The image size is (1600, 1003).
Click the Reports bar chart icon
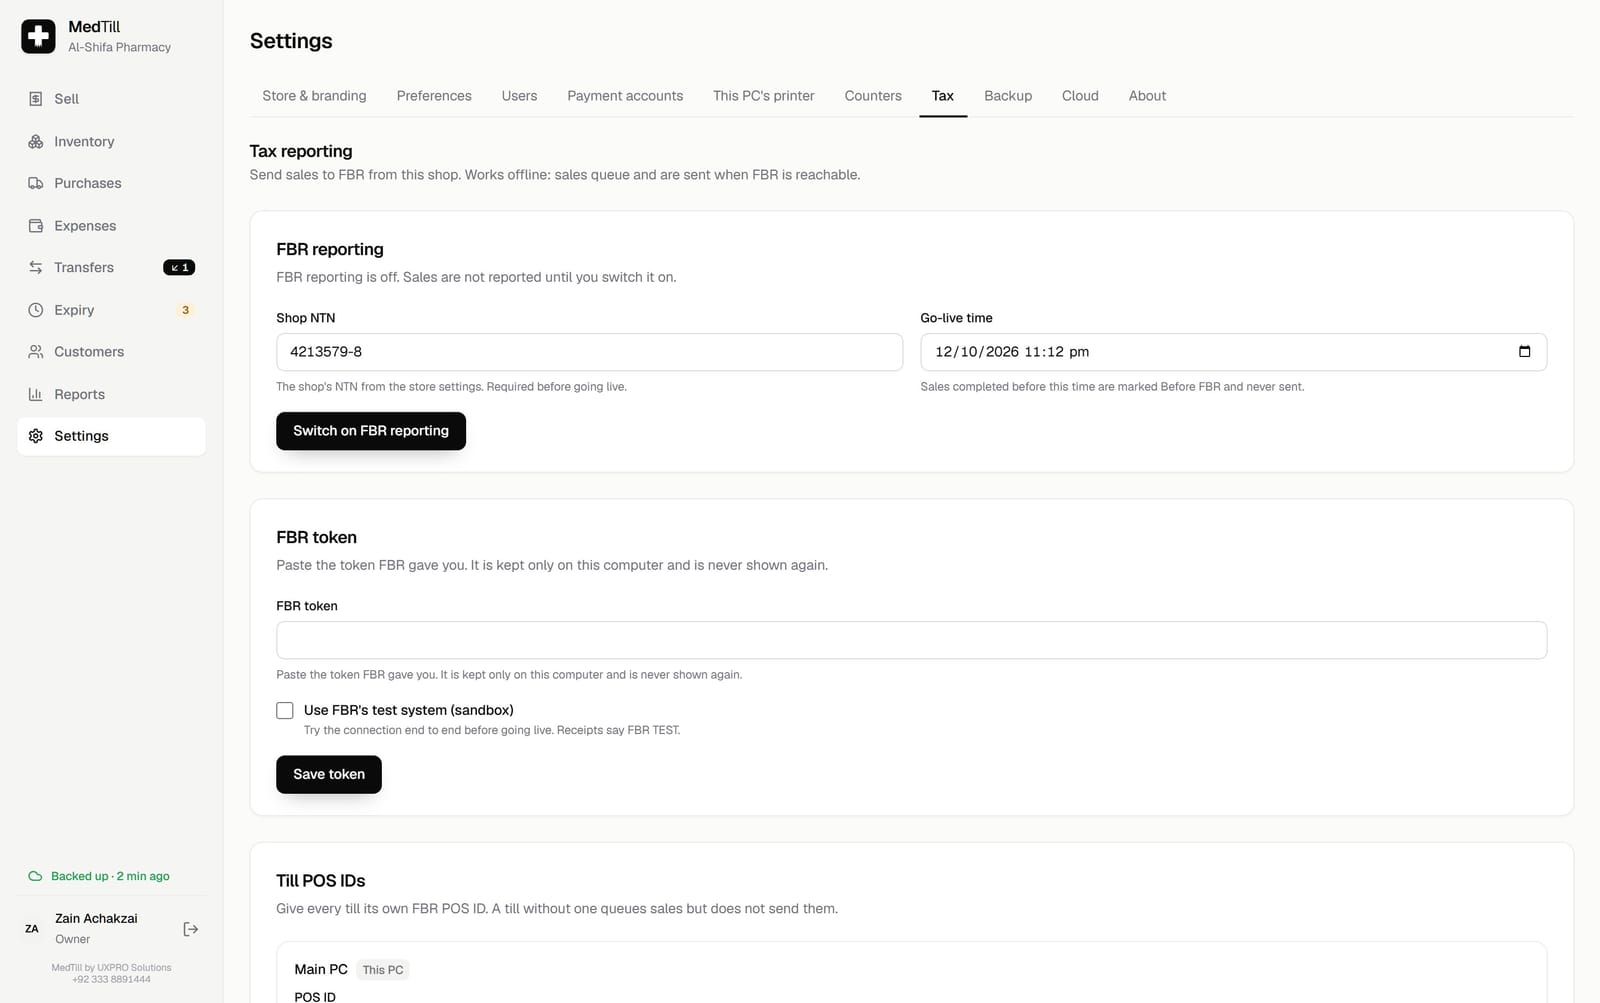[36, 394]
